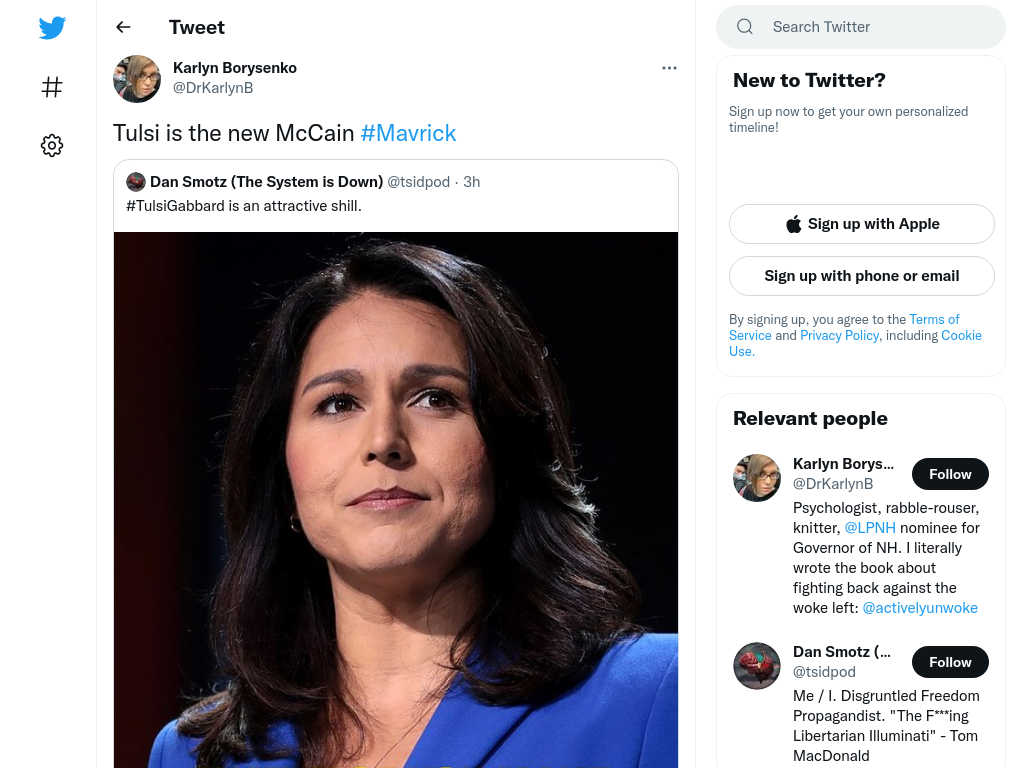Click Dan Smotz's small quoted-tweet avatar
This screenshot has width=1024, height=768.
tap(136, 182)
